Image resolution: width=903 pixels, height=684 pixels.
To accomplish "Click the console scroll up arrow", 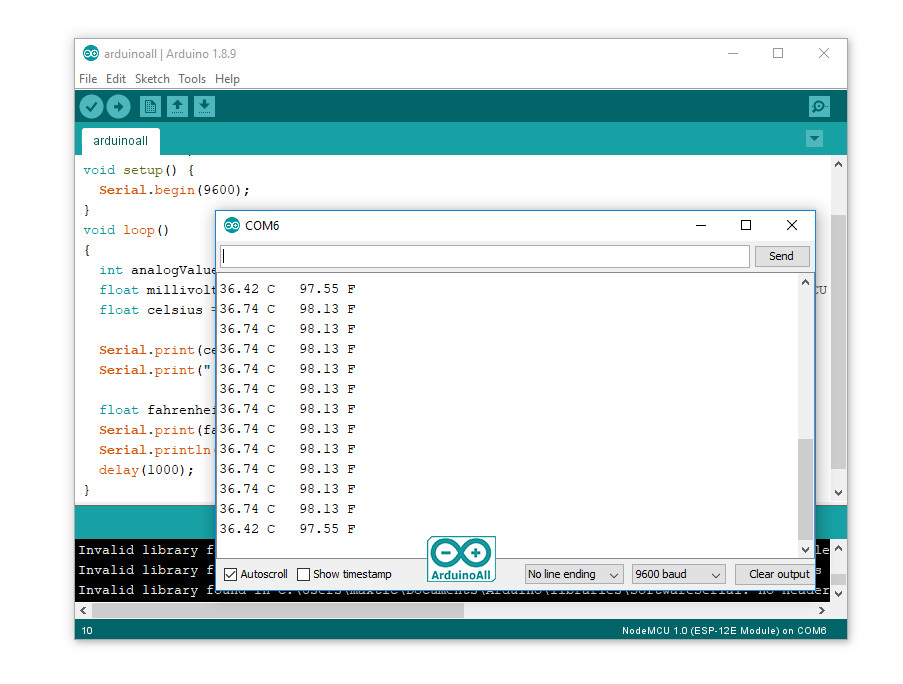I will coord(838,549).
